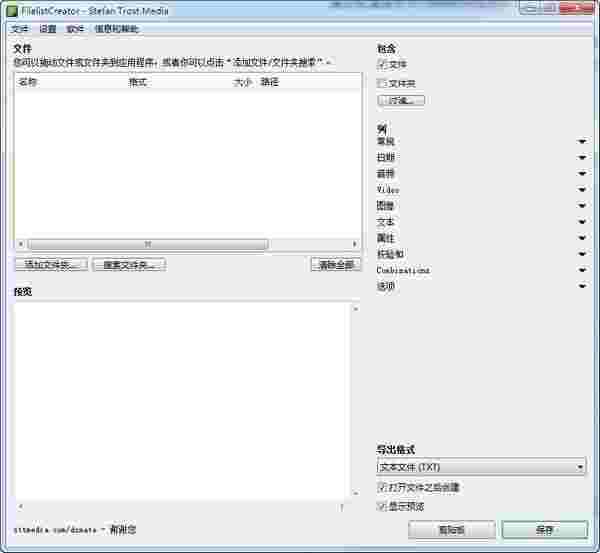The width and height of the screenshot is (600, 553).
Task: Sort file list by 名称 column
Action: pyautogui.click(x=28, y=82)
